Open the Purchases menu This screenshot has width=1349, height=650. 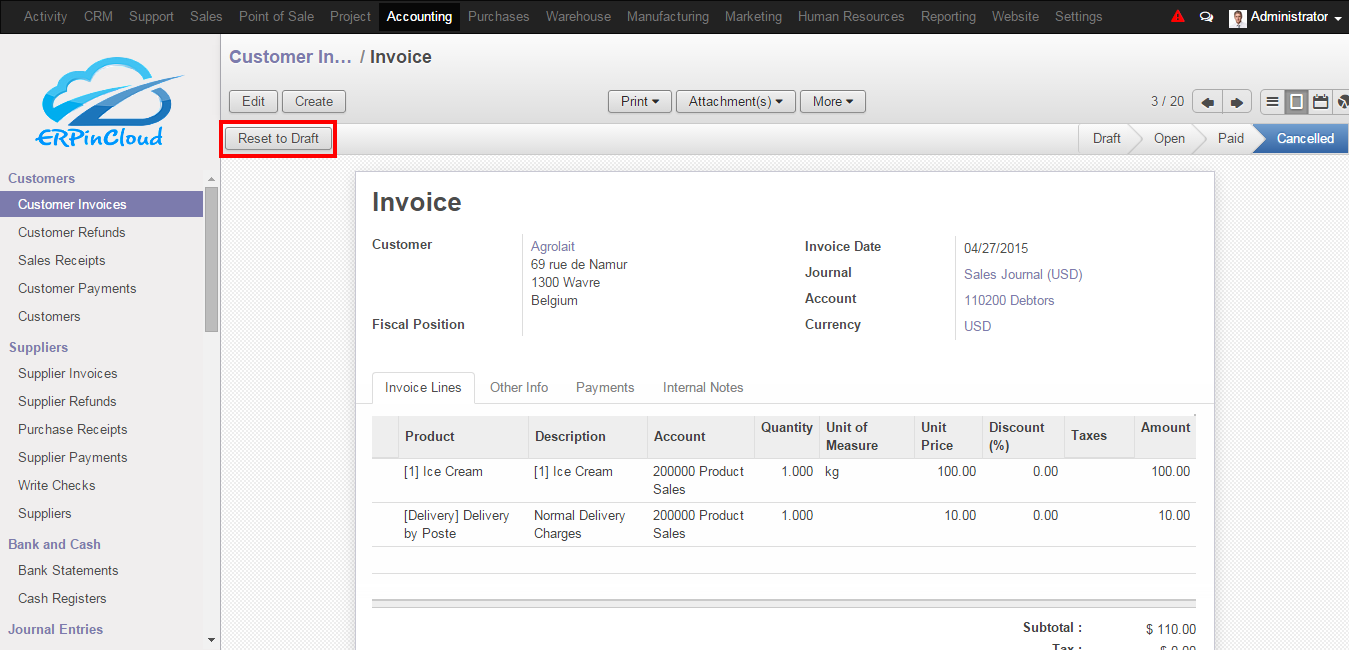coord(499,17)
